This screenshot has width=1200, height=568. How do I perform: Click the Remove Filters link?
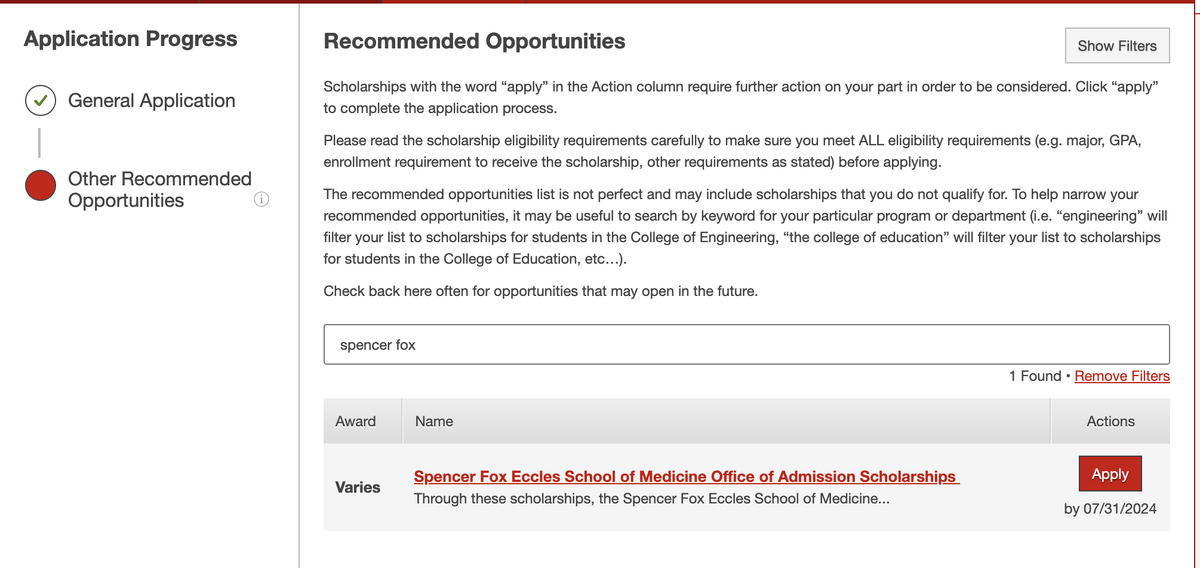point(1122,376)
